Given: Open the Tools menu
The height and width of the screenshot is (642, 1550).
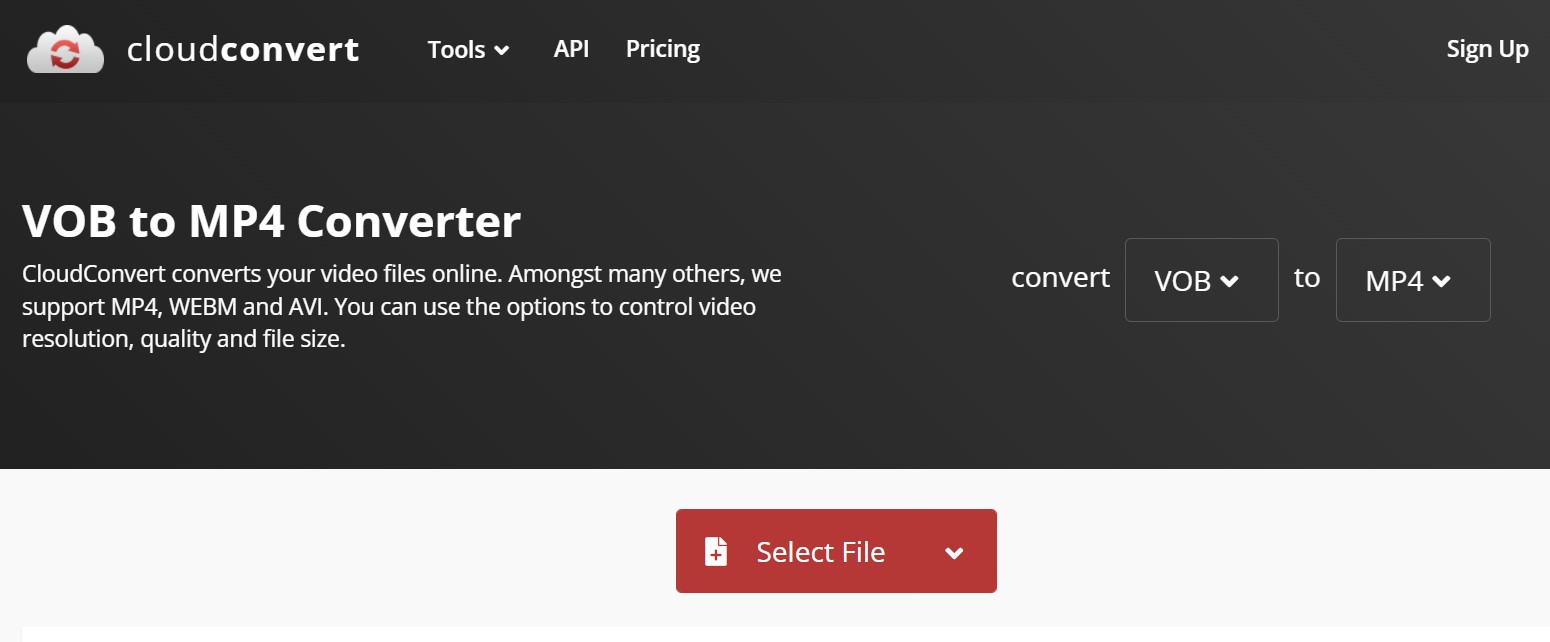Looking at the screenshot, I should tap(468, 49).
